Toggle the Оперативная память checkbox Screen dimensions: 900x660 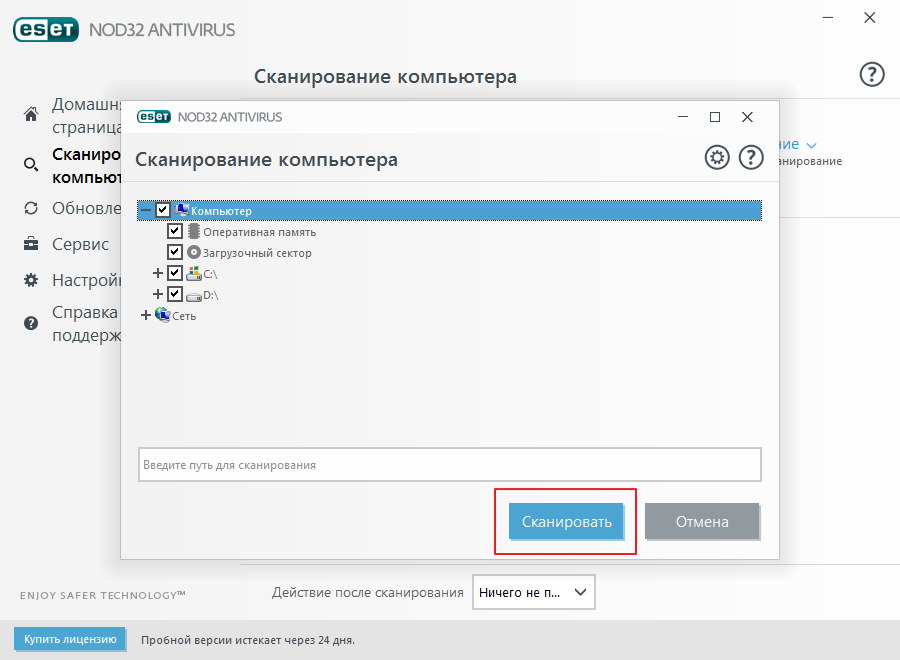(x=175, y=232)
